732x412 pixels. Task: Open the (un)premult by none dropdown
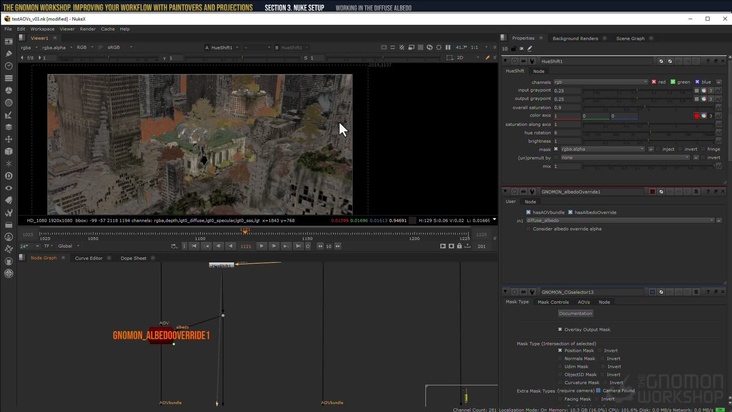(625, 158)
